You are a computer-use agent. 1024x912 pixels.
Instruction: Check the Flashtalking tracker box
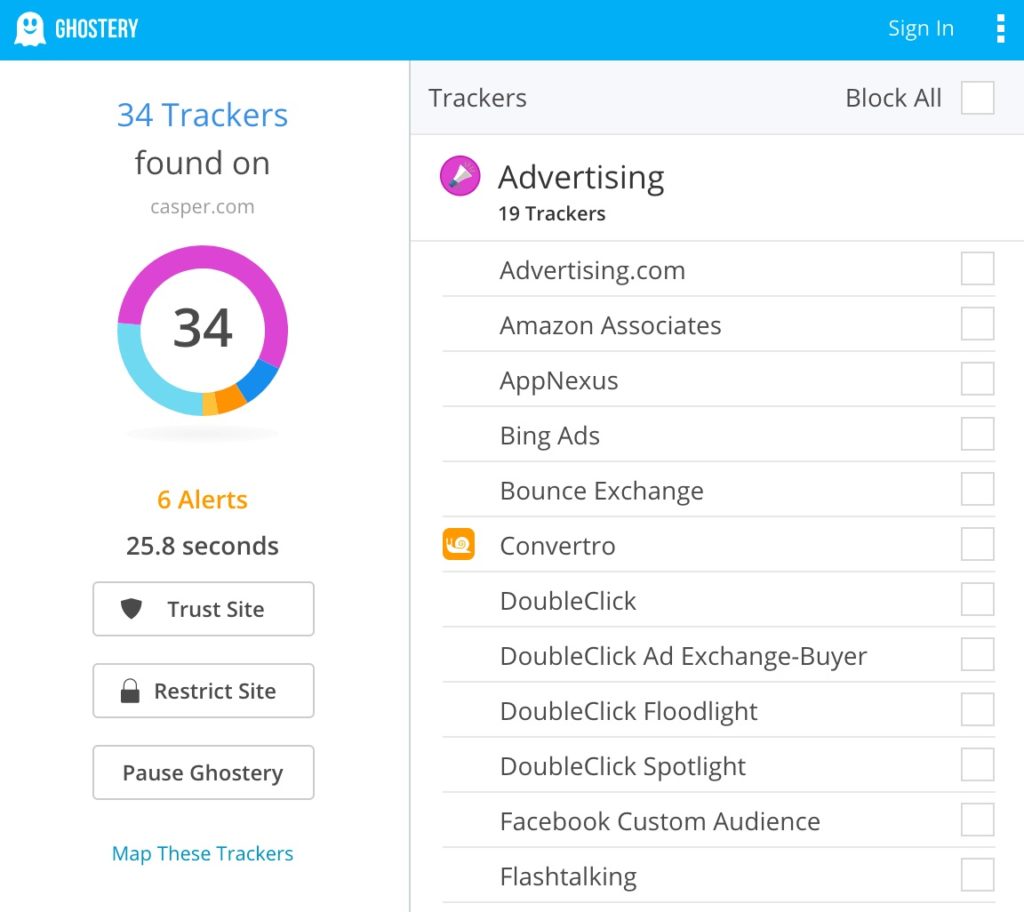(x=977, y=875)
